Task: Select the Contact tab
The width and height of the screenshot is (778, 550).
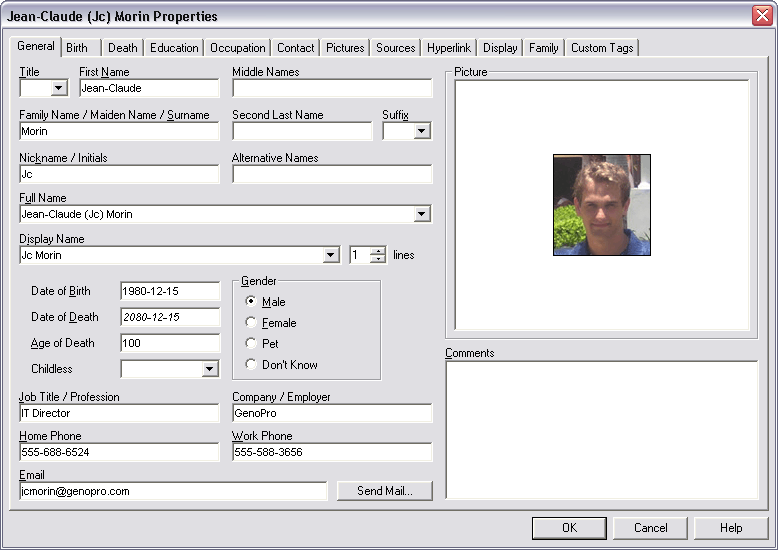Action: [295, 48]
